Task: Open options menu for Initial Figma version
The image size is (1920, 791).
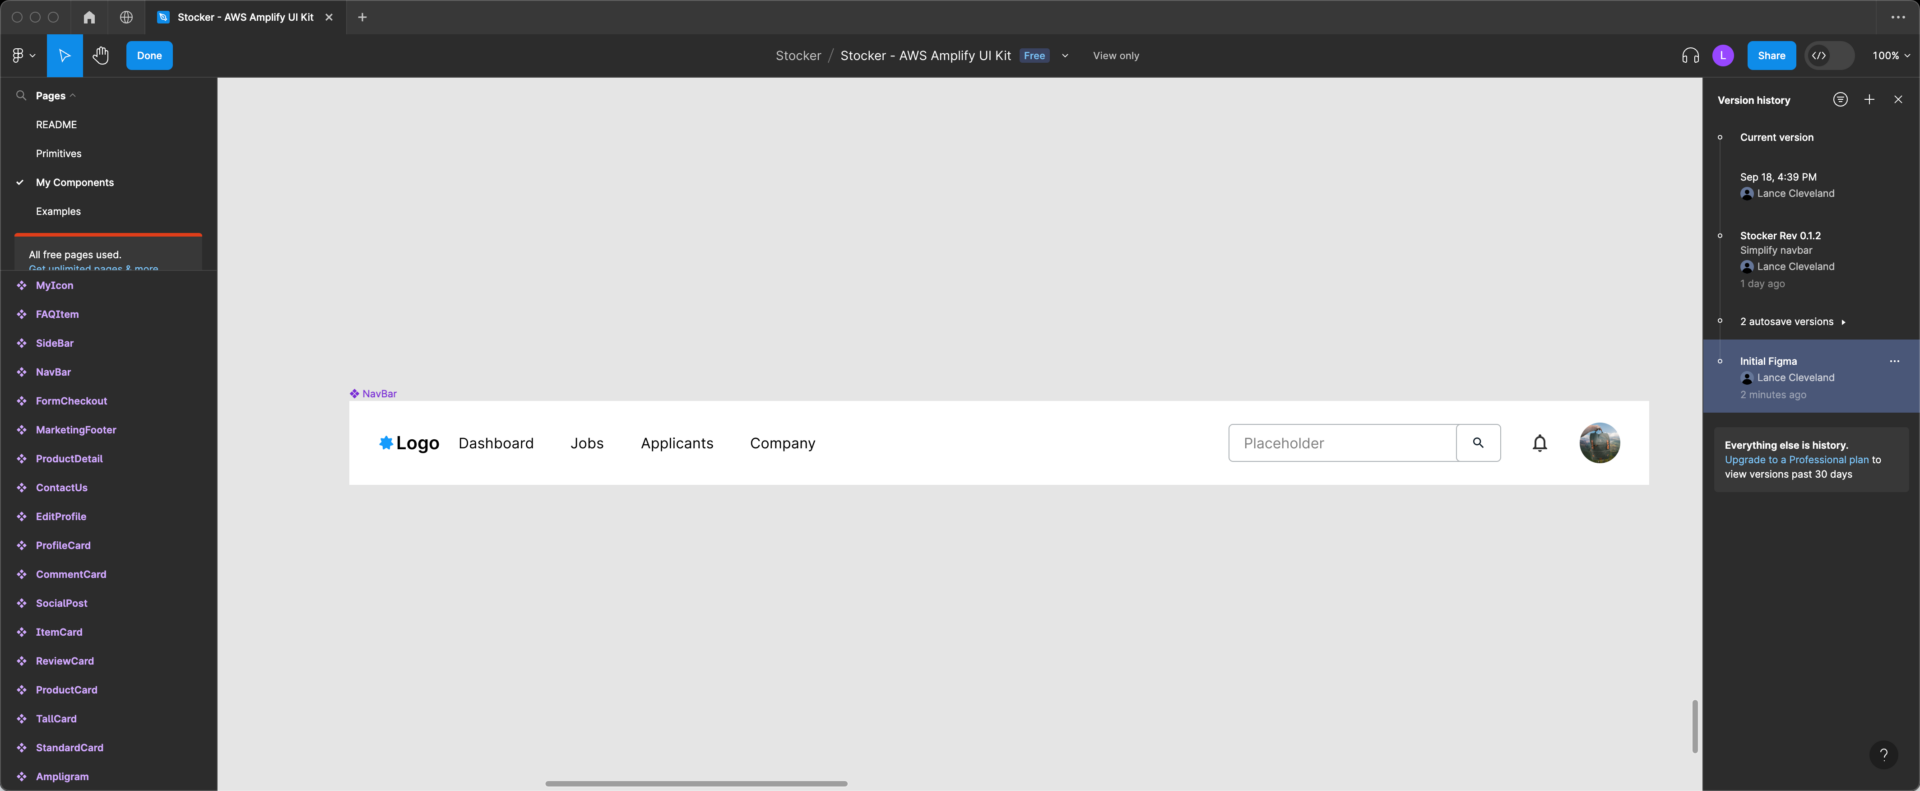Action: [1894, 361]
